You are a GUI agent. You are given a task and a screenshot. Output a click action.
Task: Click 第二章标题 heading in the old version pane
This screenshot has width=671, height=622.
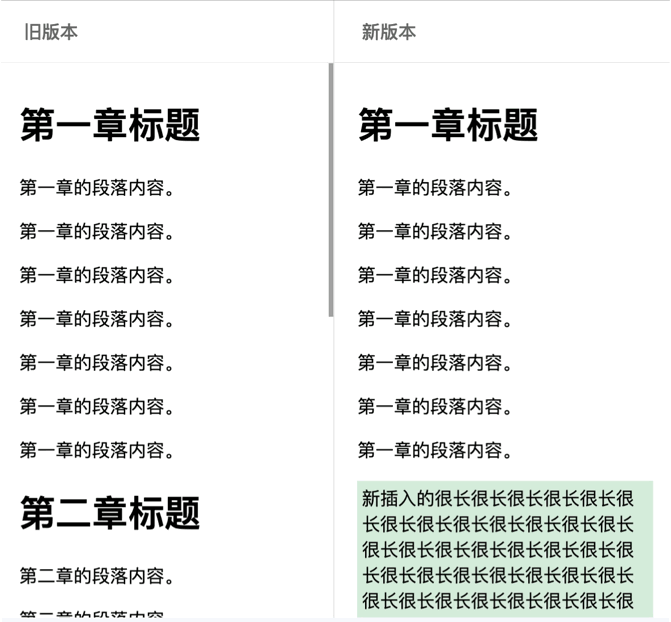click(x=110, y=513)
